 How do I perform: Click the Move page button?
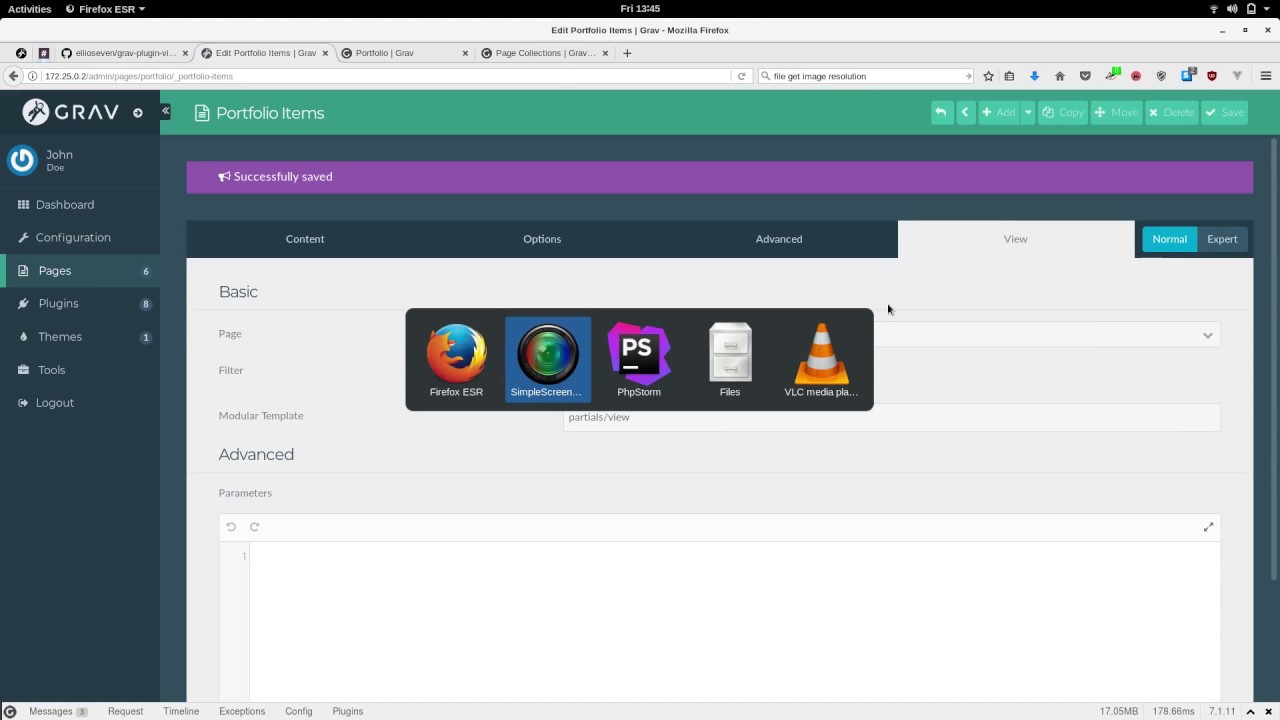click(x=1116, y=112)
